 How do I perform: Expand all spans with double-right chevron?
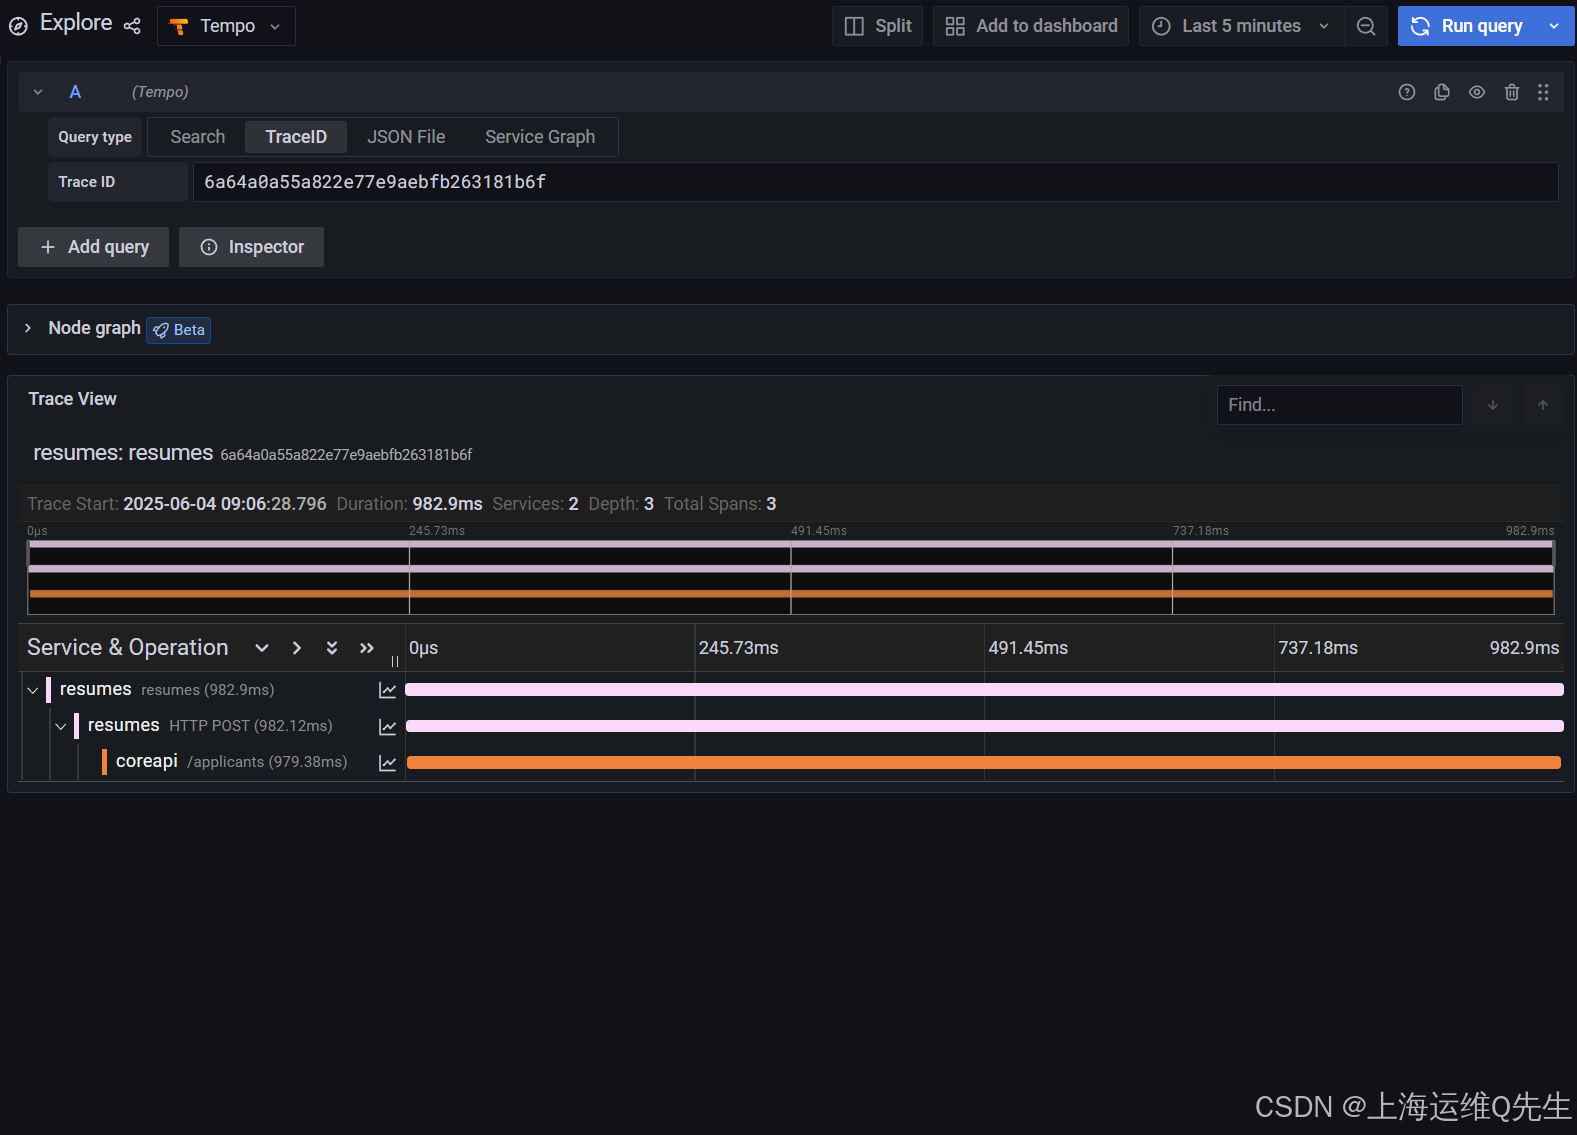367,648
